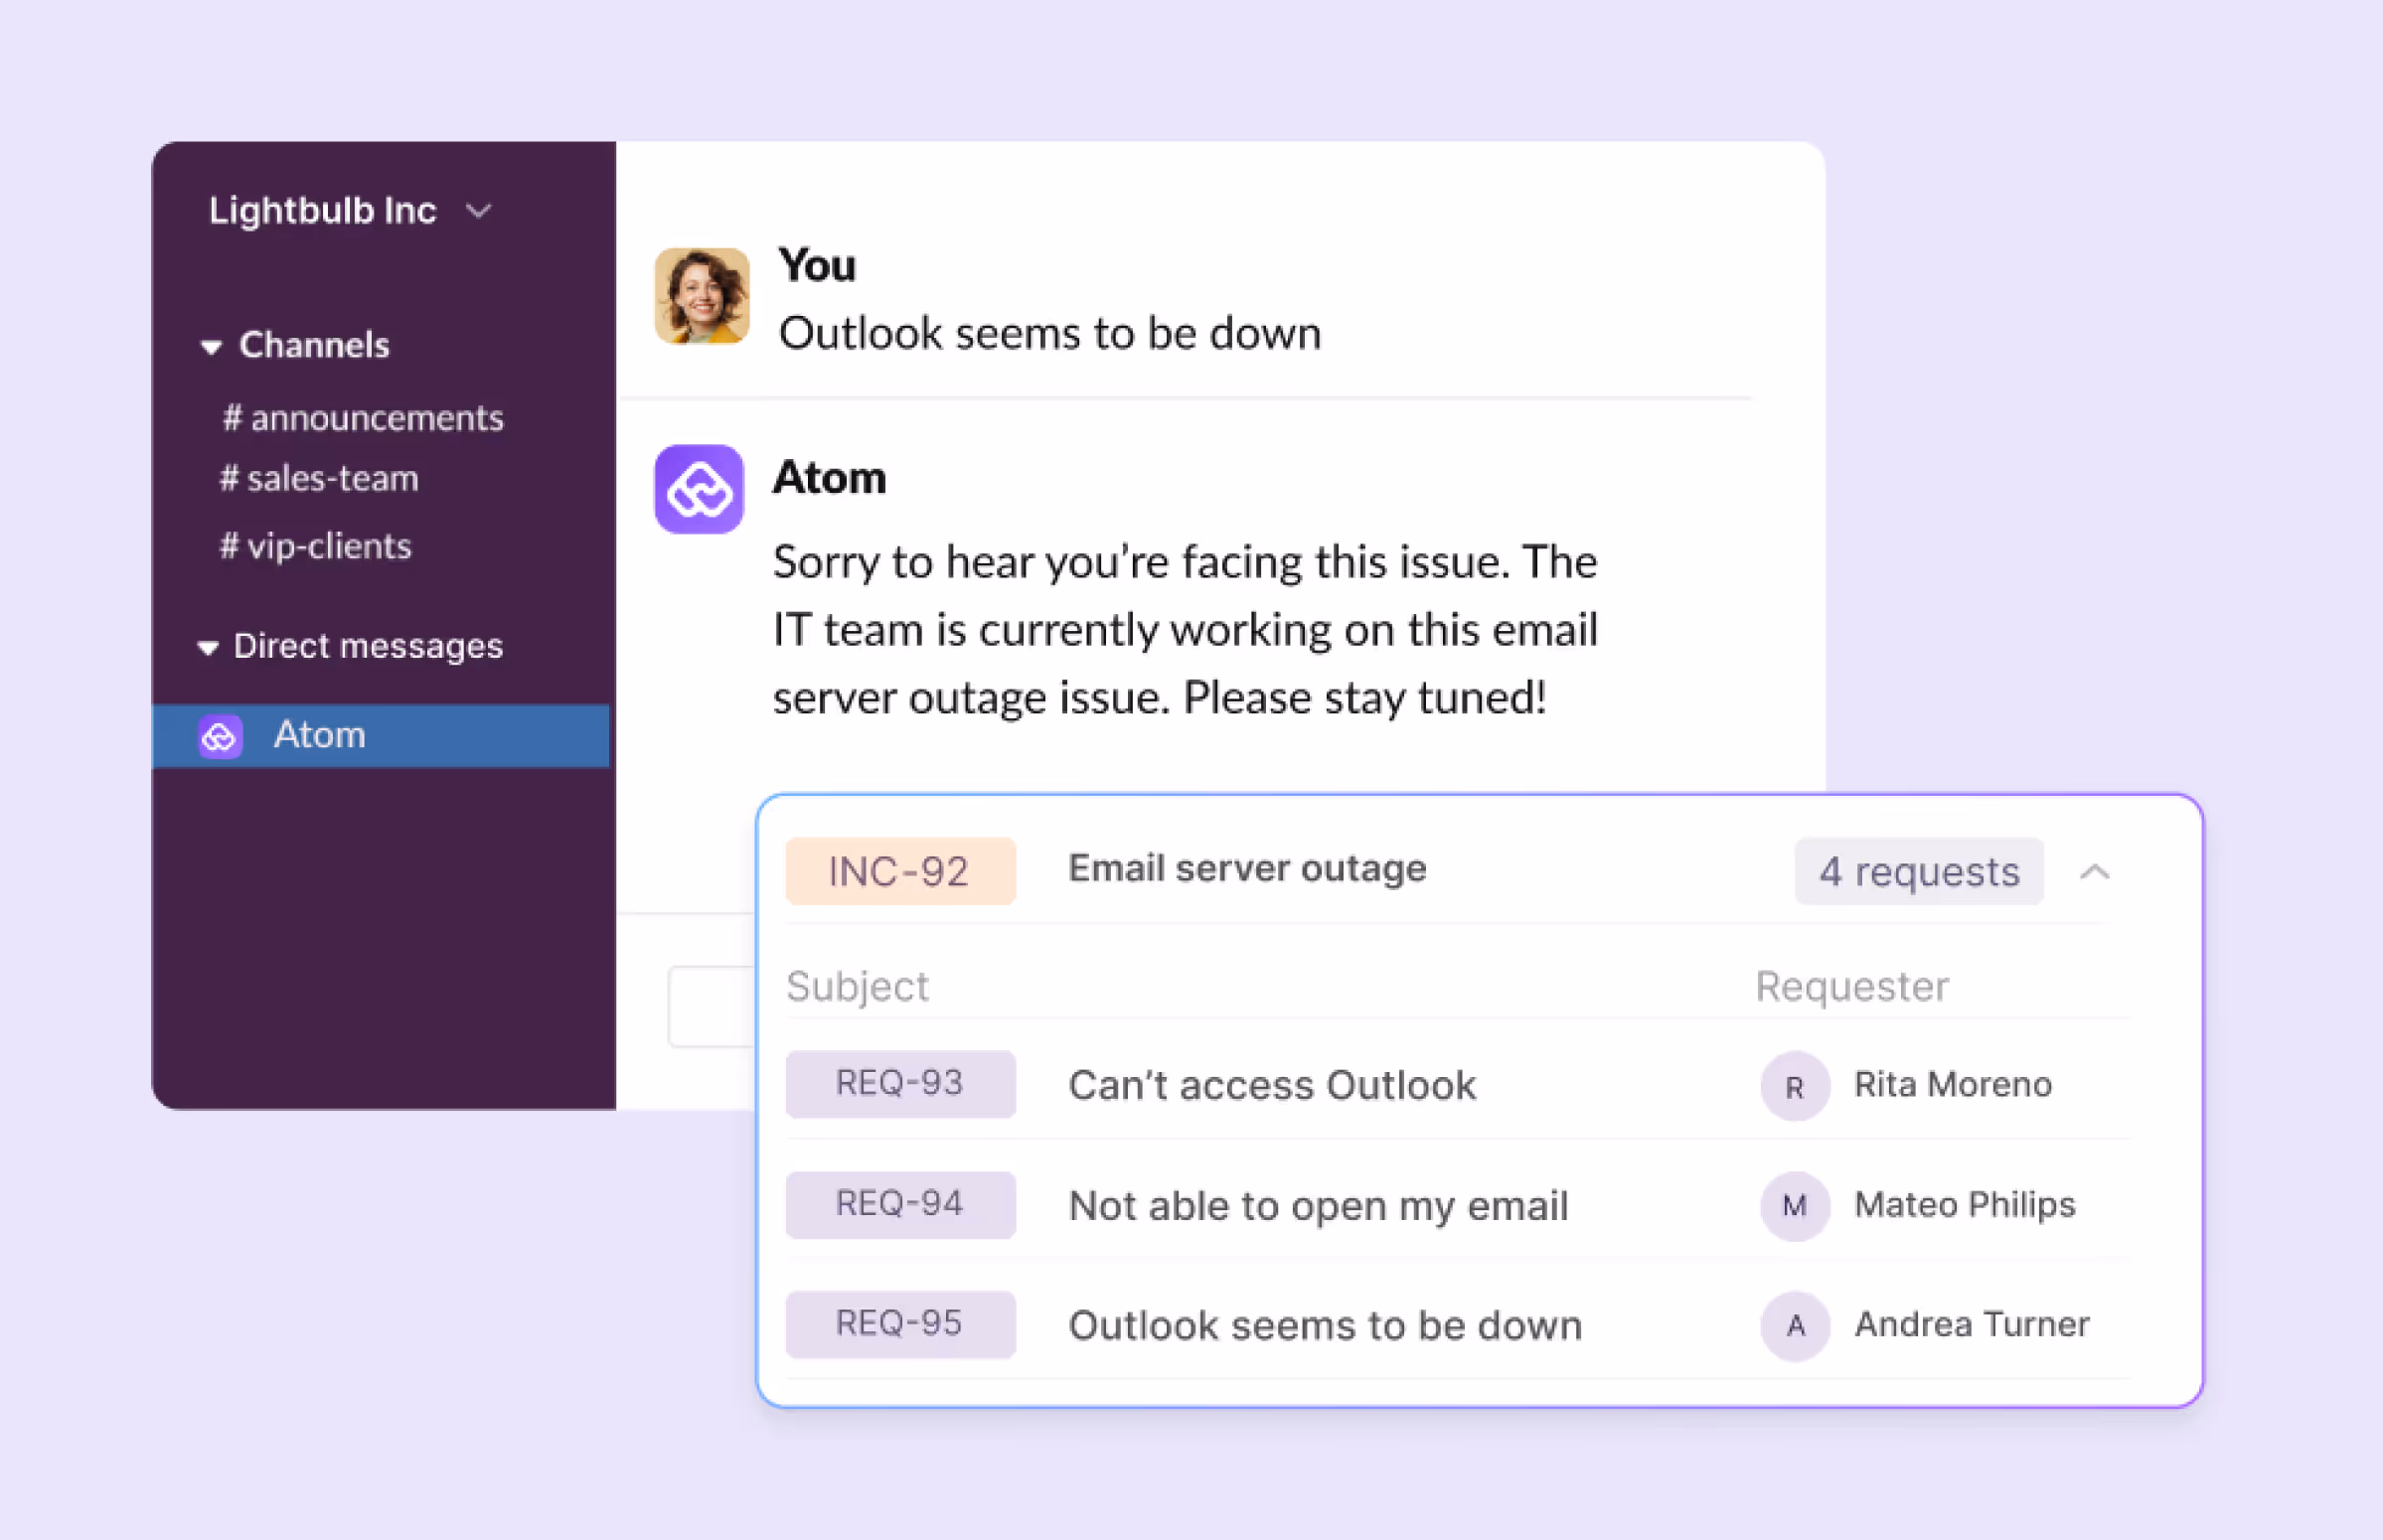Image resolution: width=2383 pixels, height=1540 pixels.
Task: Open the #announcements channel
Action: click(x=362, y=417)
